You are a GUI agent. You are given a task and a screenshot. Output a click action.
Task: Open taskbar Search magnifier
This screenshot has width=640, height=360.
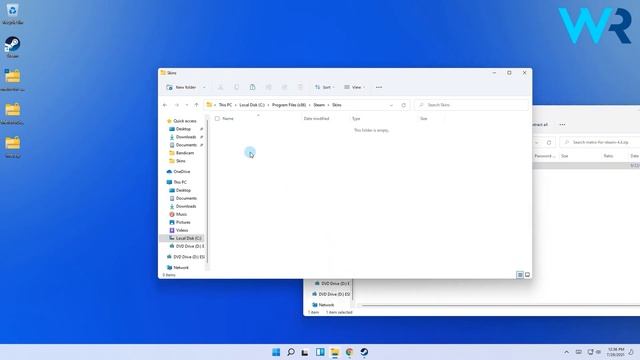pos(291,352)
